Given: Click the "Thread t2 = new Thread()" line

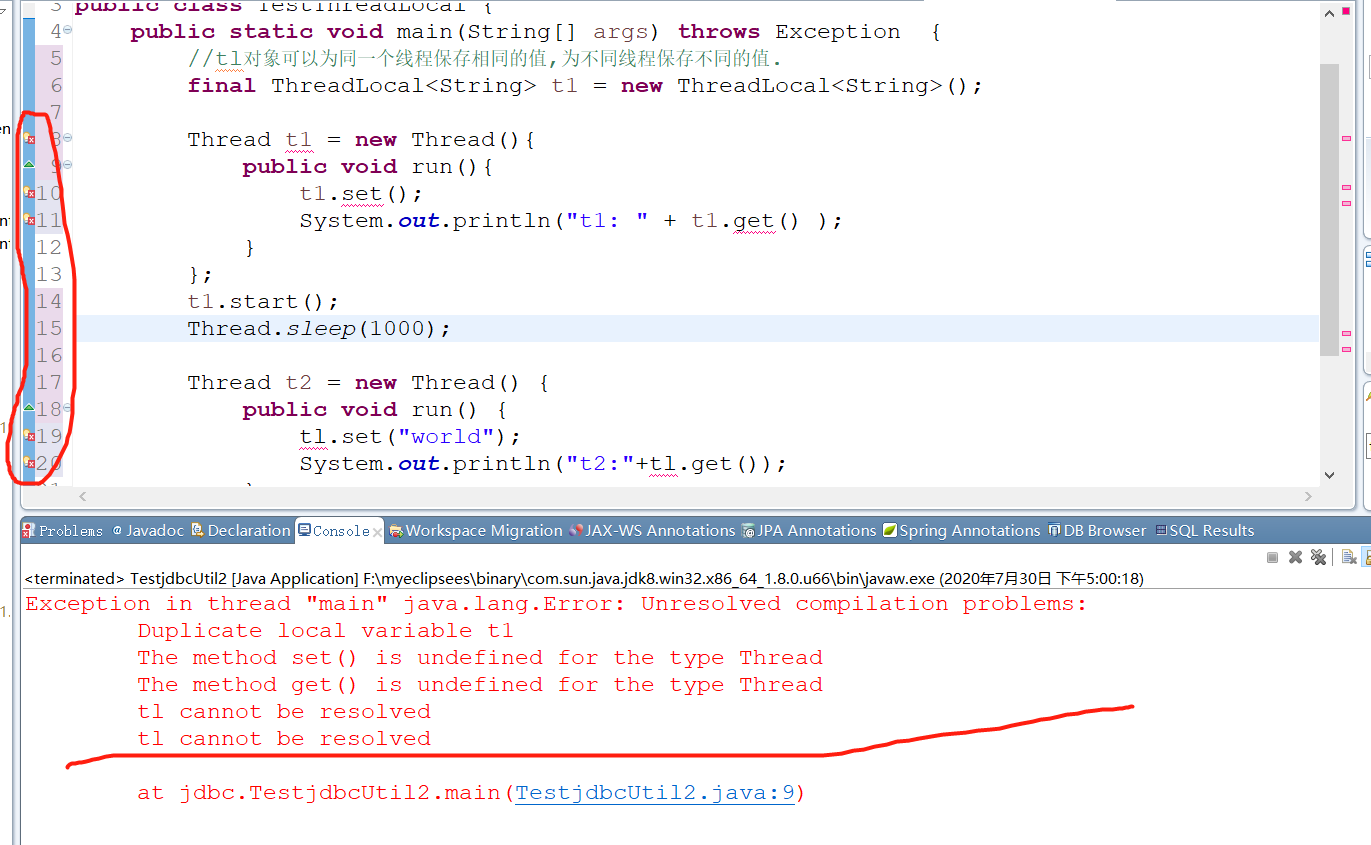Looking at the screenshot, I should point(368,382).
